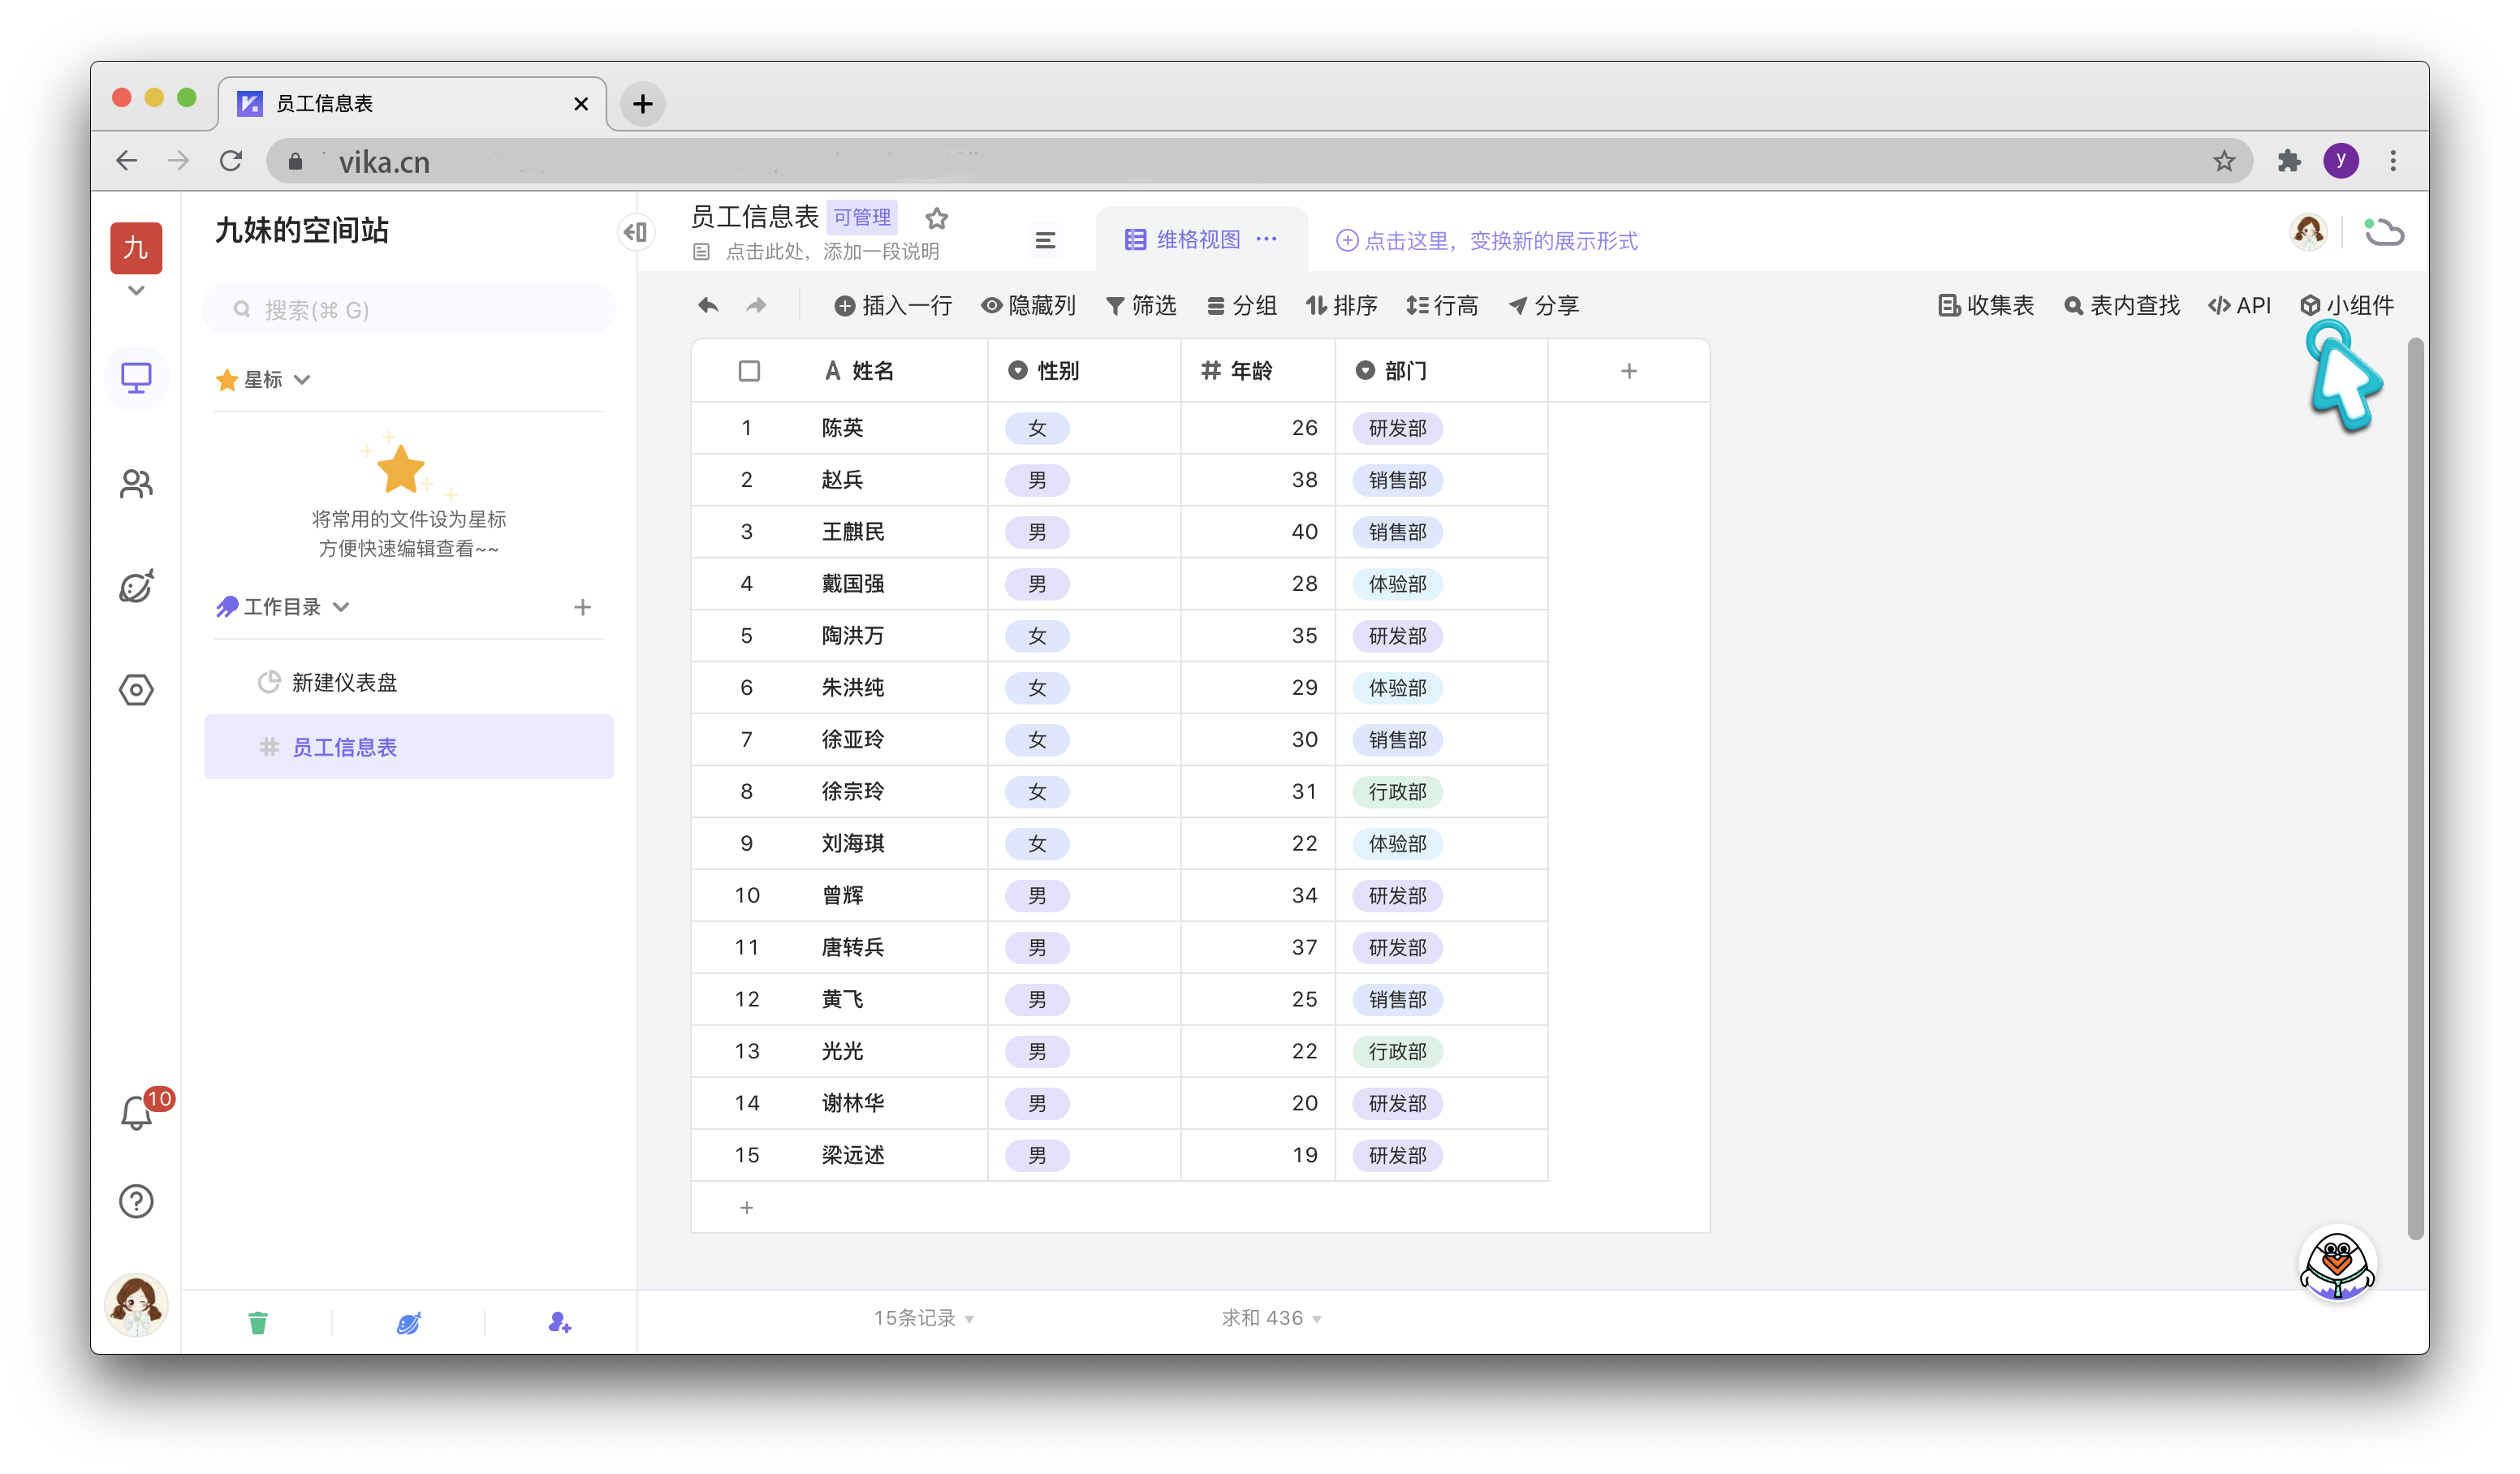Open the 收集表 collection form
The width and height of the screenshot is (2520, 1474).
click(x=1984, y=305)
